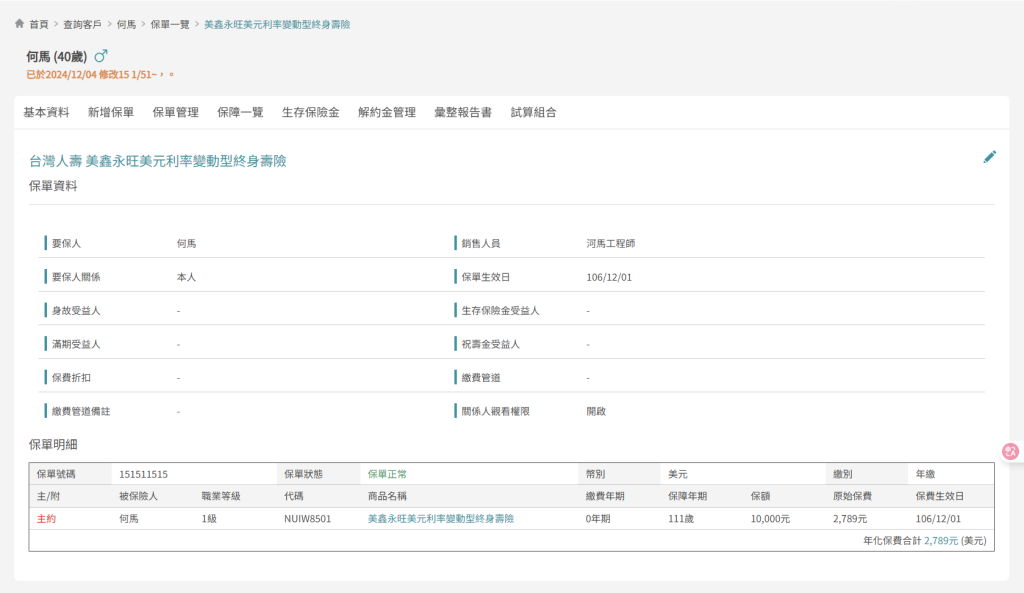The image size is (1024, 593).
Task: Open the 解約金管理 tab
Action: [386, 113]
